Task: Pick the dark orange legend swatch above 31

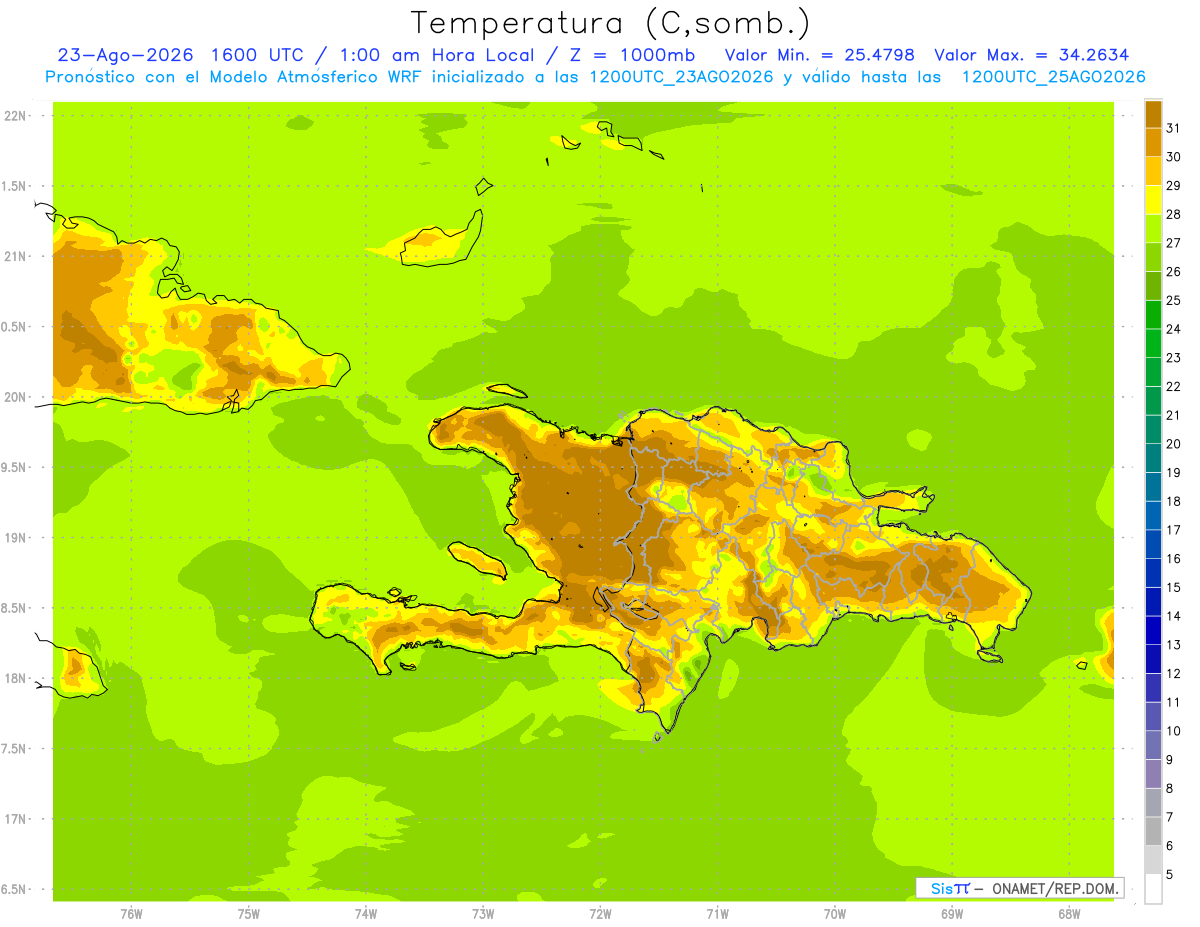Action: point(1153,114)
